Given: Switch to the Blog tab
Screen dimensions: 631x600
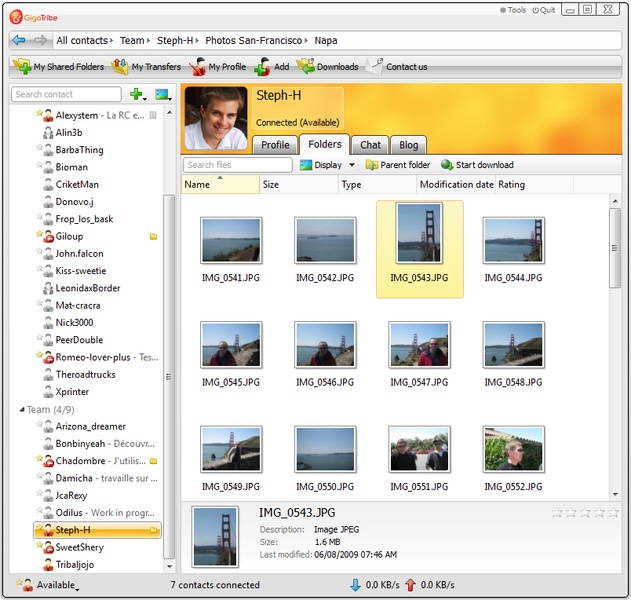Looking at the screenshot, I should 408,145.
